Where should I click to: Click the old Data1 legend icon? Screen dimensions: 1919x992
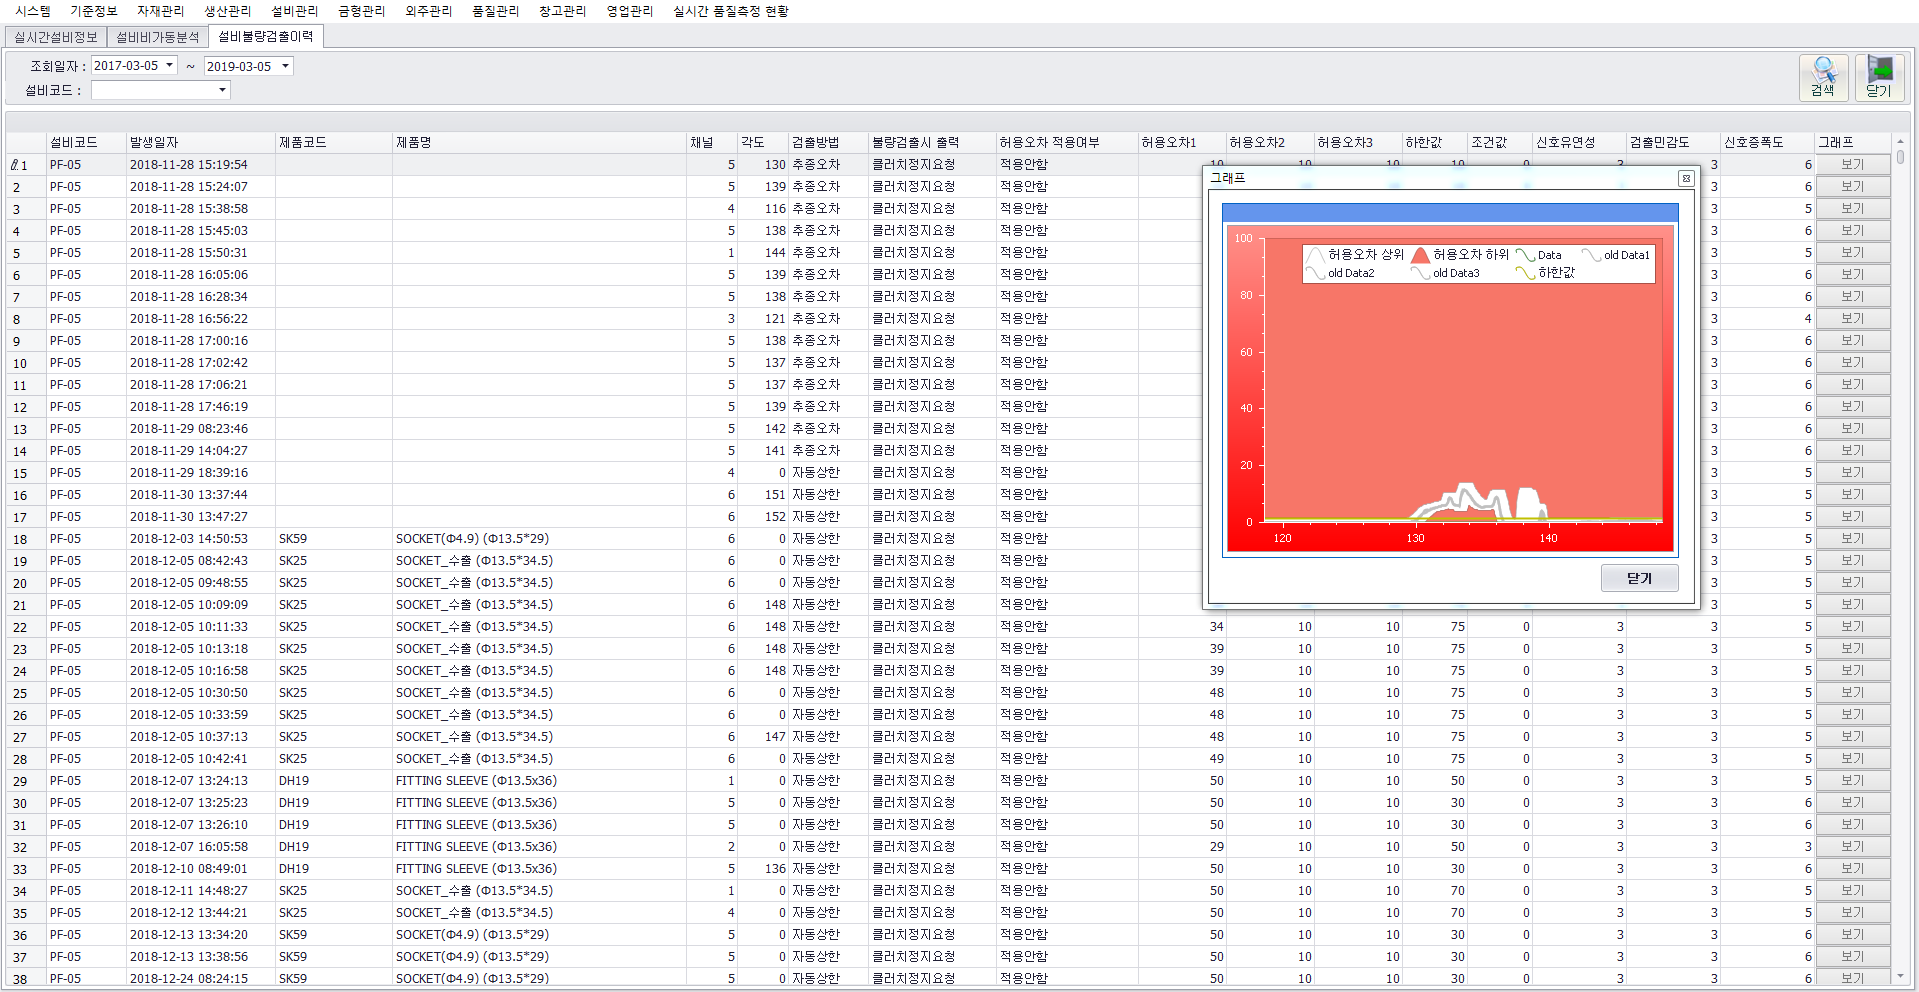point(1591,255)
